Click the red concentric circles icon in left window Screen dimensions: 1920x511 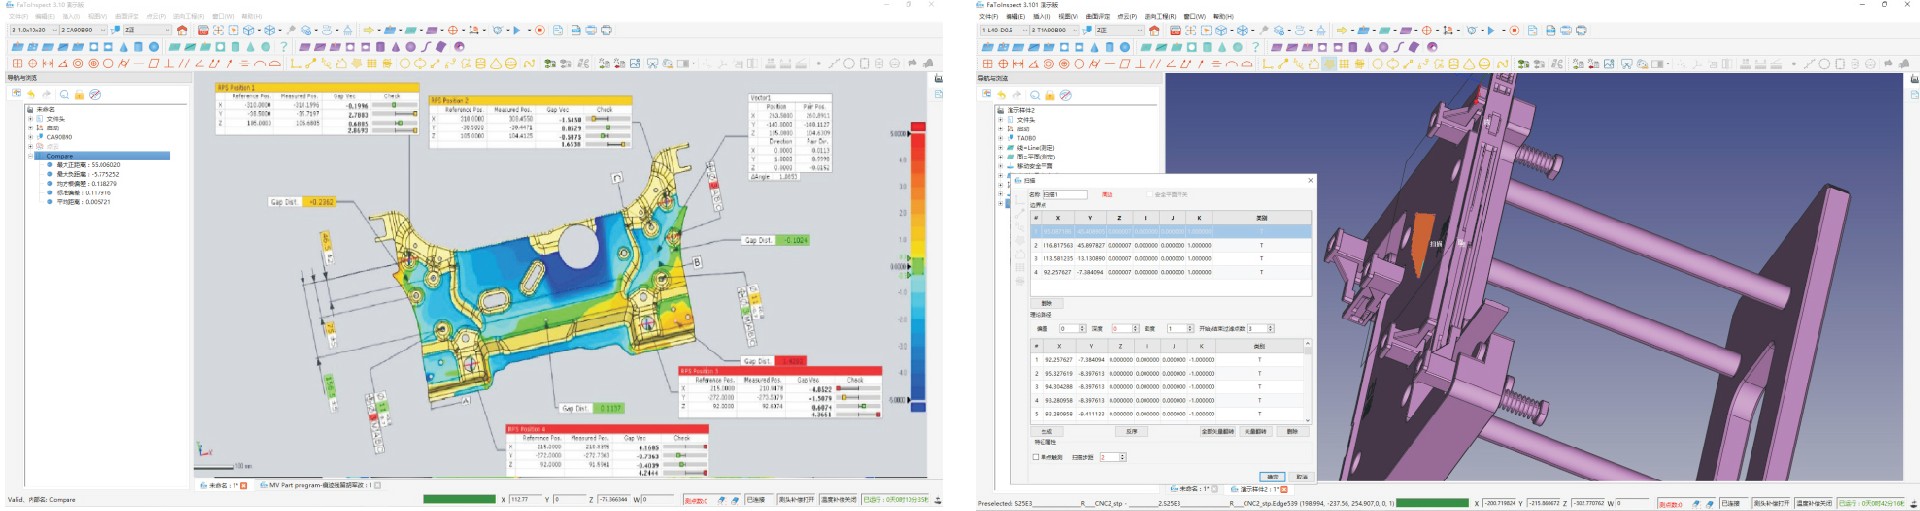tap(78, 63)
